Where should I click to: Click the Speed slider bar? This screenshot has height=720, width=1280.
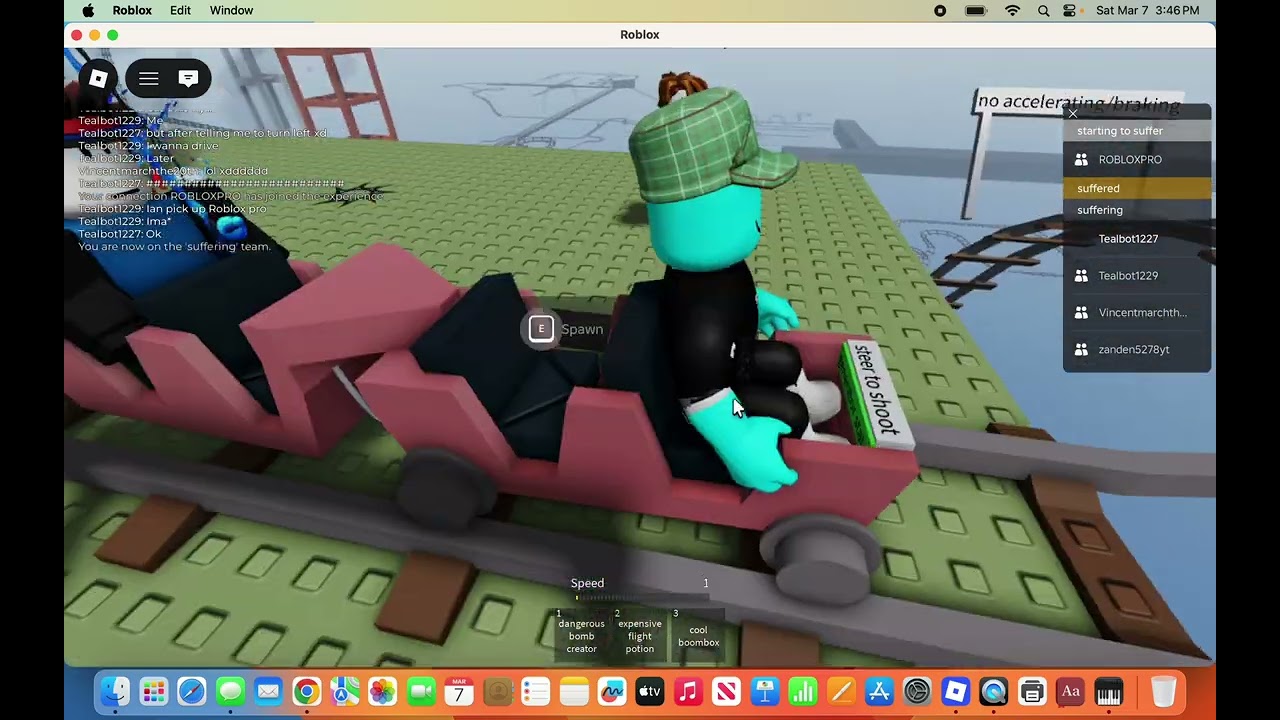(640, 598)
